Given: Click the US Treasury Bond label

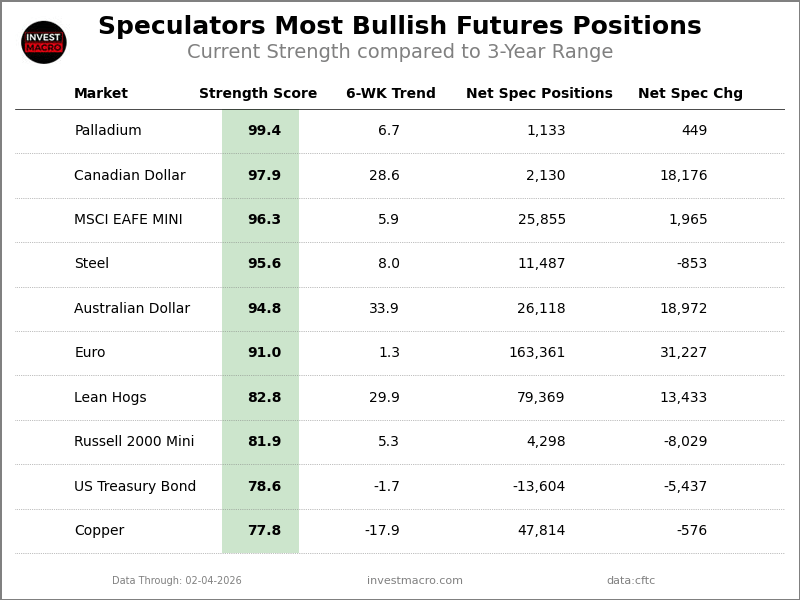Looking at the screenshot, I should point(135,487).
